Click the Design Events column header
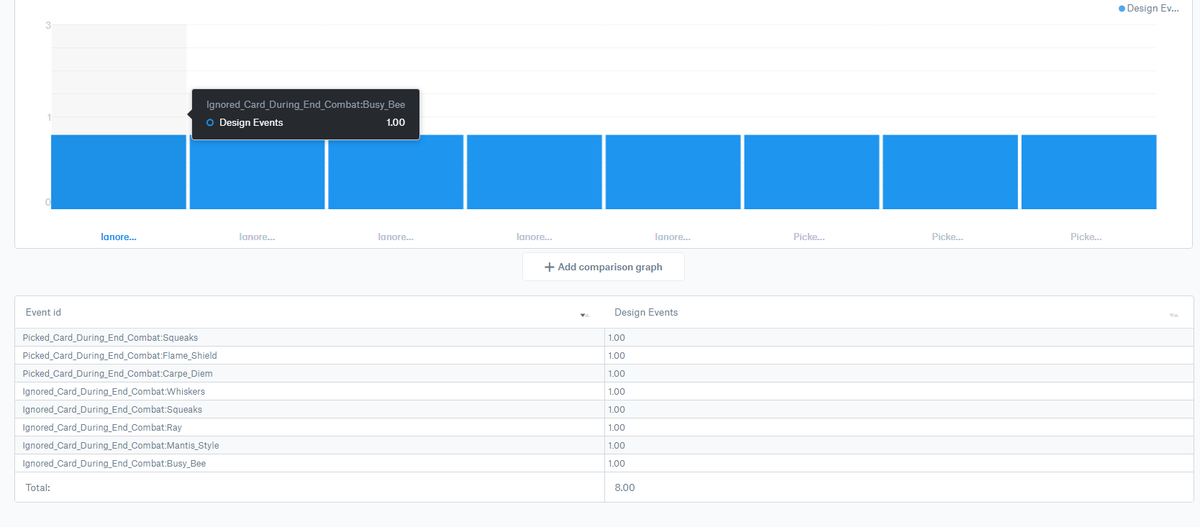1200x527 pixels. pos(646,313)
